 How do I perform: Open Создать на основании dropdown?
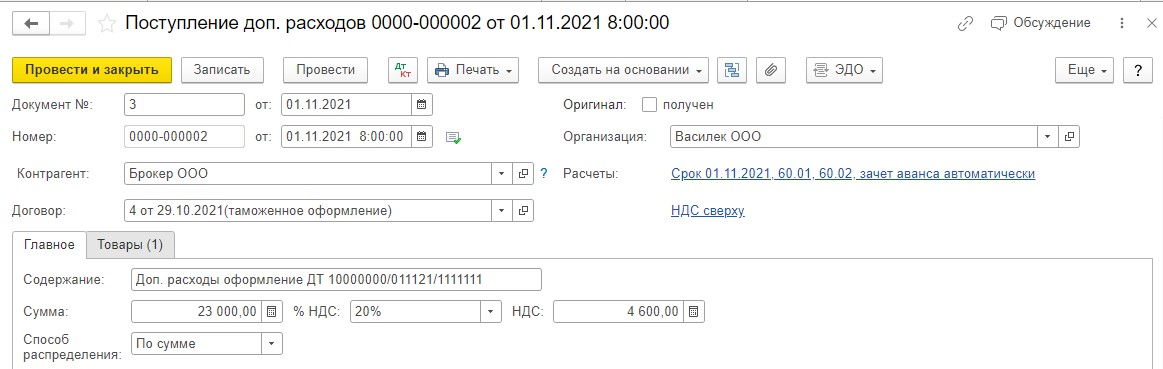click(x=623, y=70)
